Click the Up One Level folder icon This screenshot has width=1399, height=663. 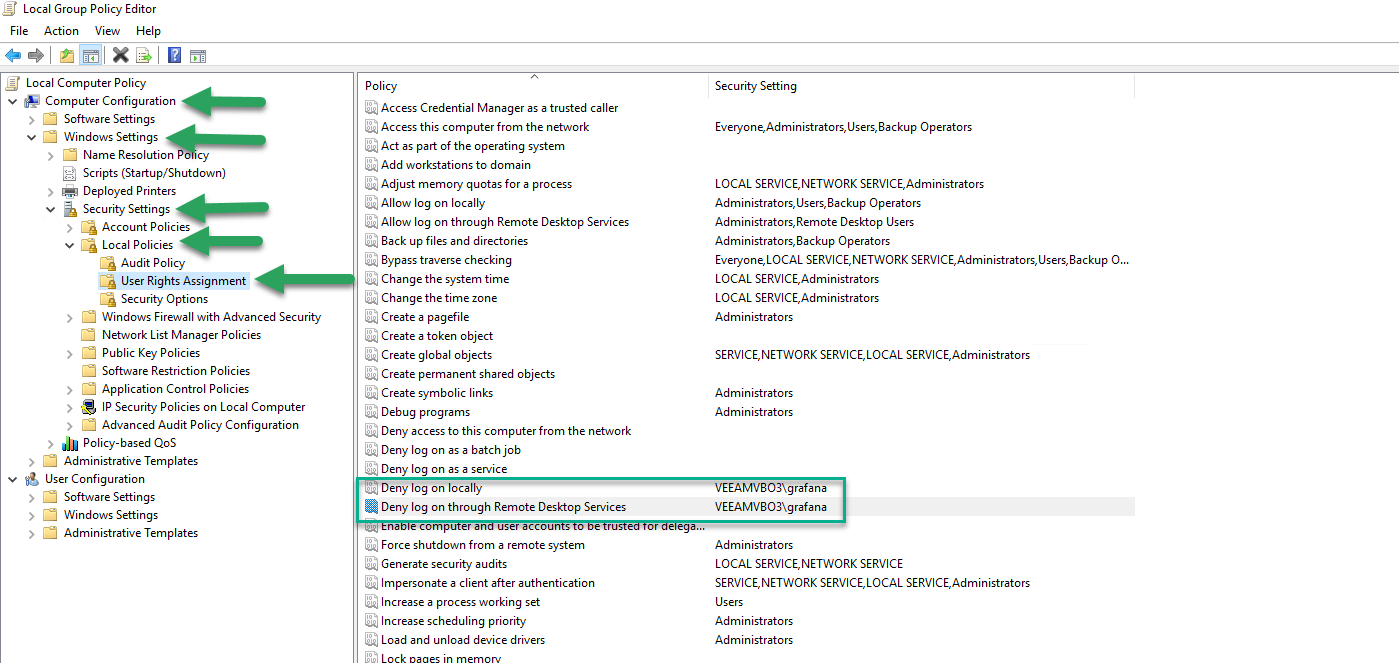coord(67,55)
